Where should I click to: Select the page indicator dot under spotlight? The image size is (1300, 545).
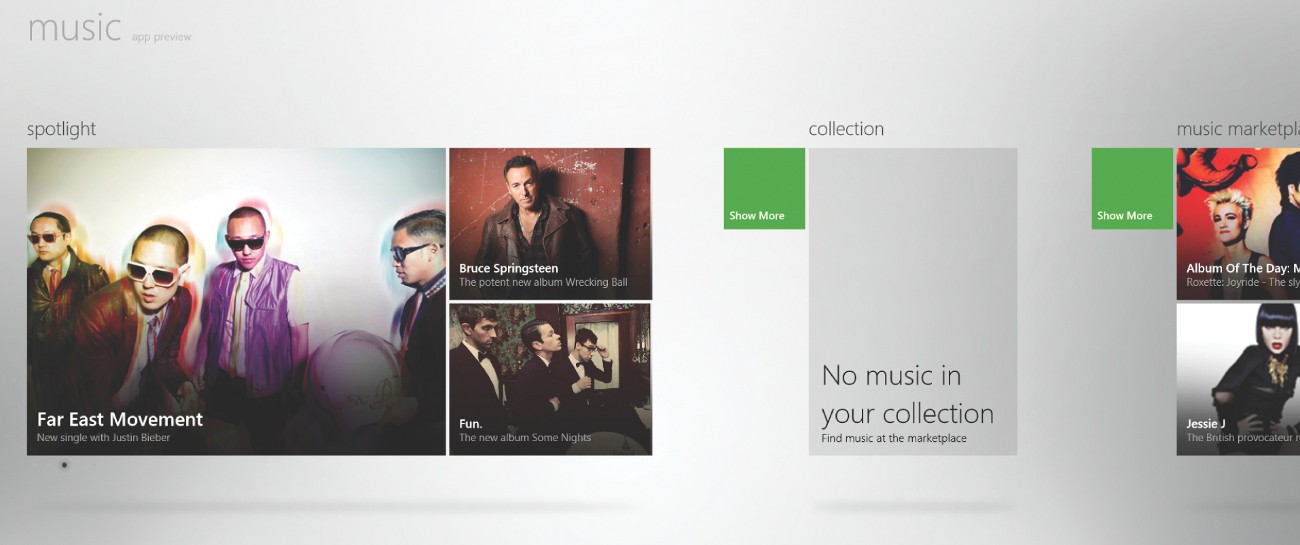pos(64,465)
